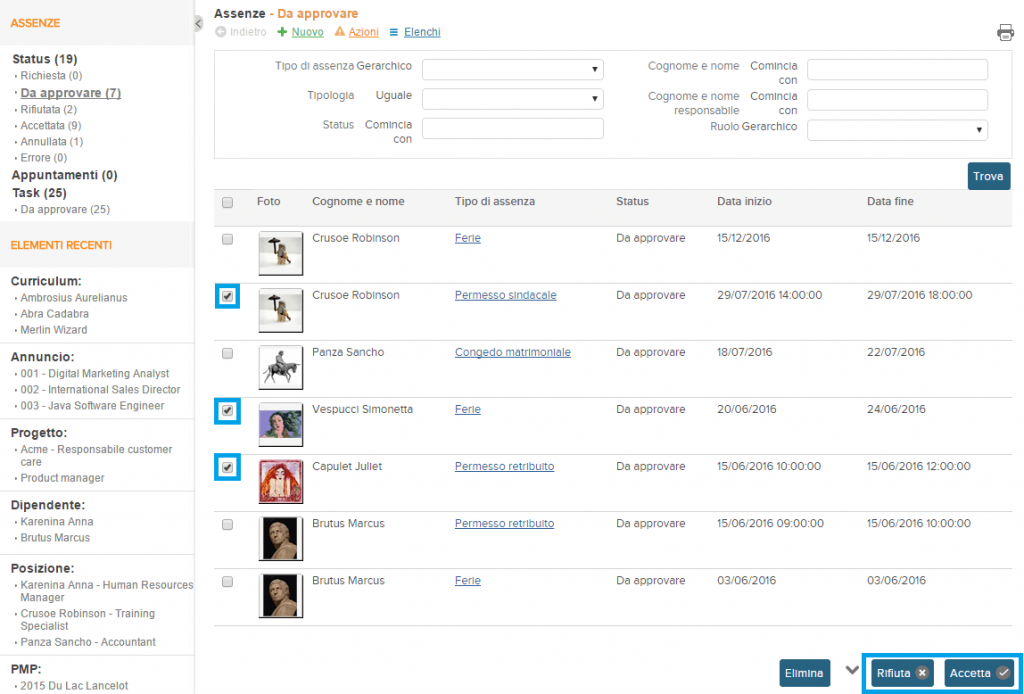1024x694 pixels.
Task: Open 2015 Du Lac Lancelot PMP
Action: pyautogui.click(x=74, y=686)
